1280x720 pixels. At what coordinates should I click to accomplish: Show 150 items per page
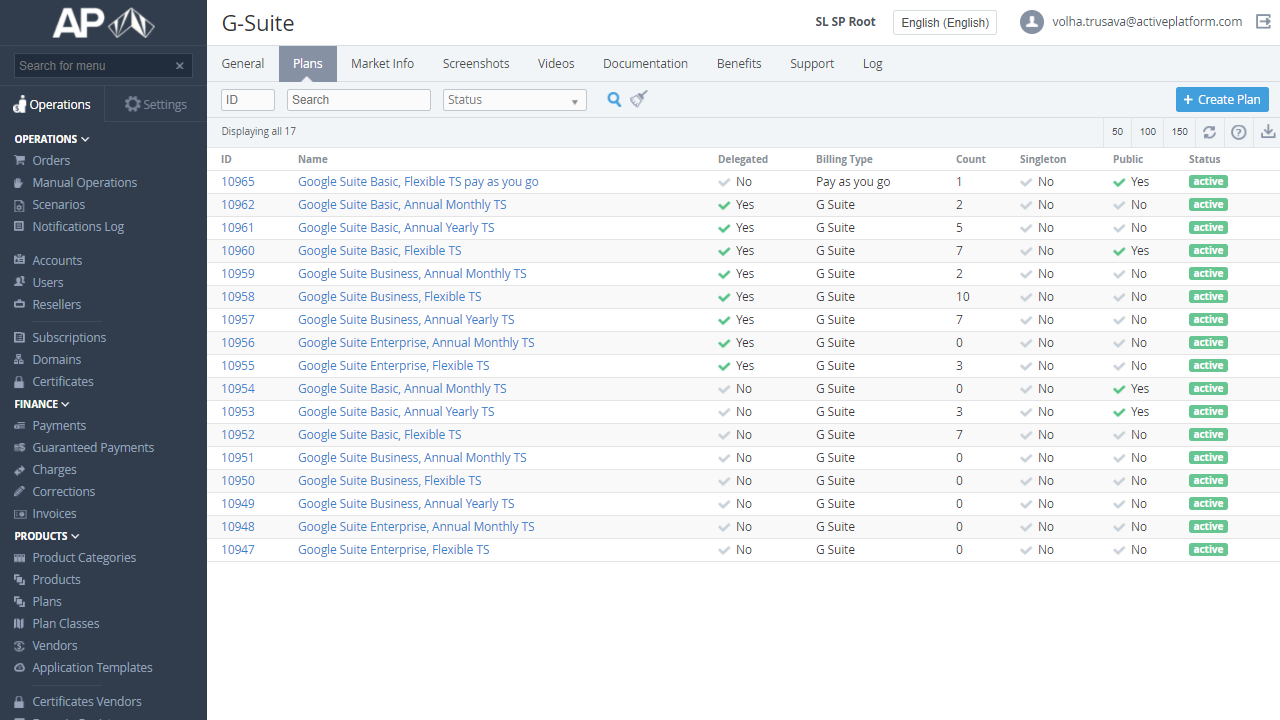pyautogui.click(x=1180, y=132)
